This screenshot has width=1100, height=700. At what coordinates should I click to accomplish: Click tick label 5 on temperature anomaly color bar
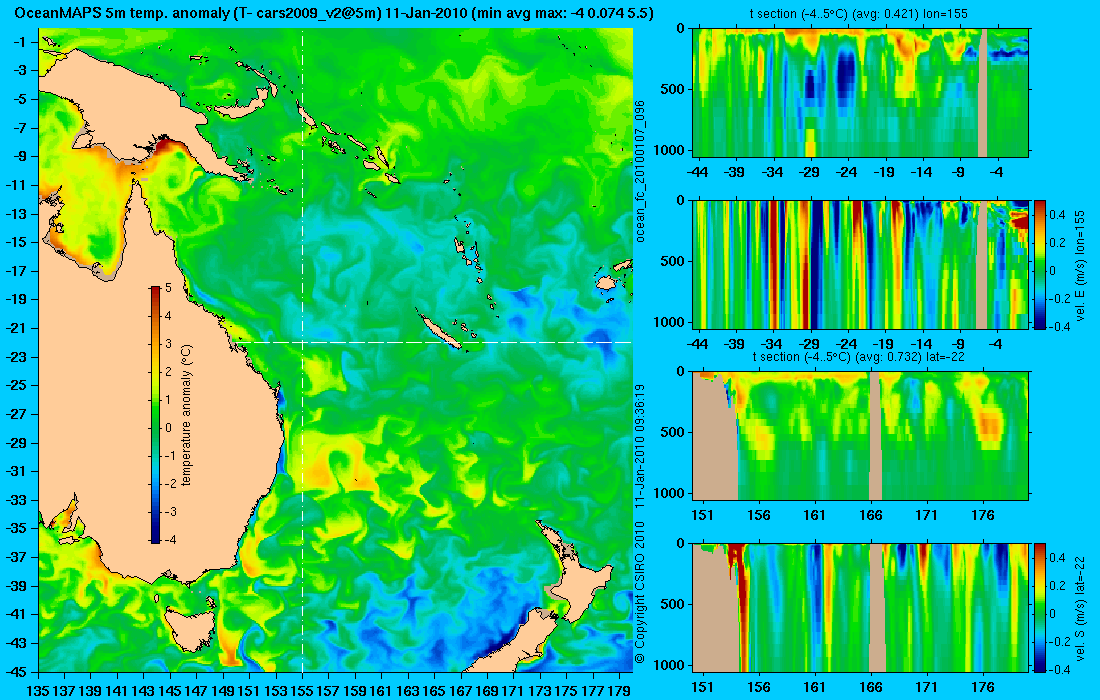pos(168,288)
